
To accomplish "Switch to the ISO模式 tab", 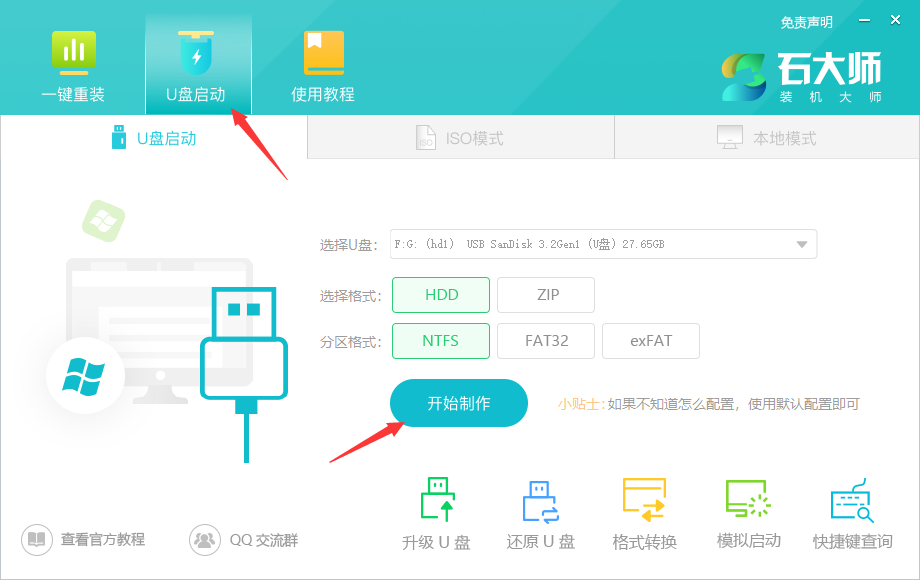I will coord(460,137).
